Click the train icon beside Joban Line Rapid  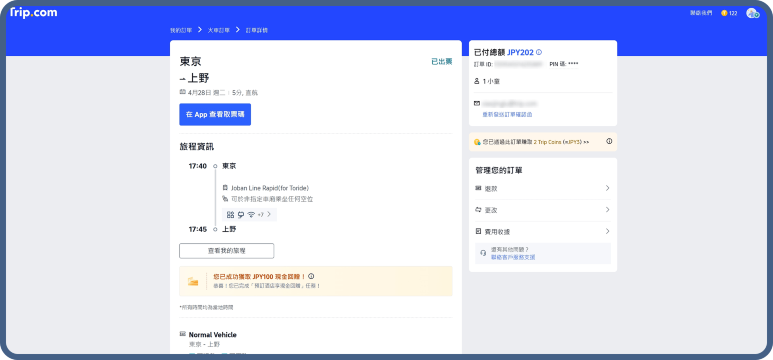point(225,188)
